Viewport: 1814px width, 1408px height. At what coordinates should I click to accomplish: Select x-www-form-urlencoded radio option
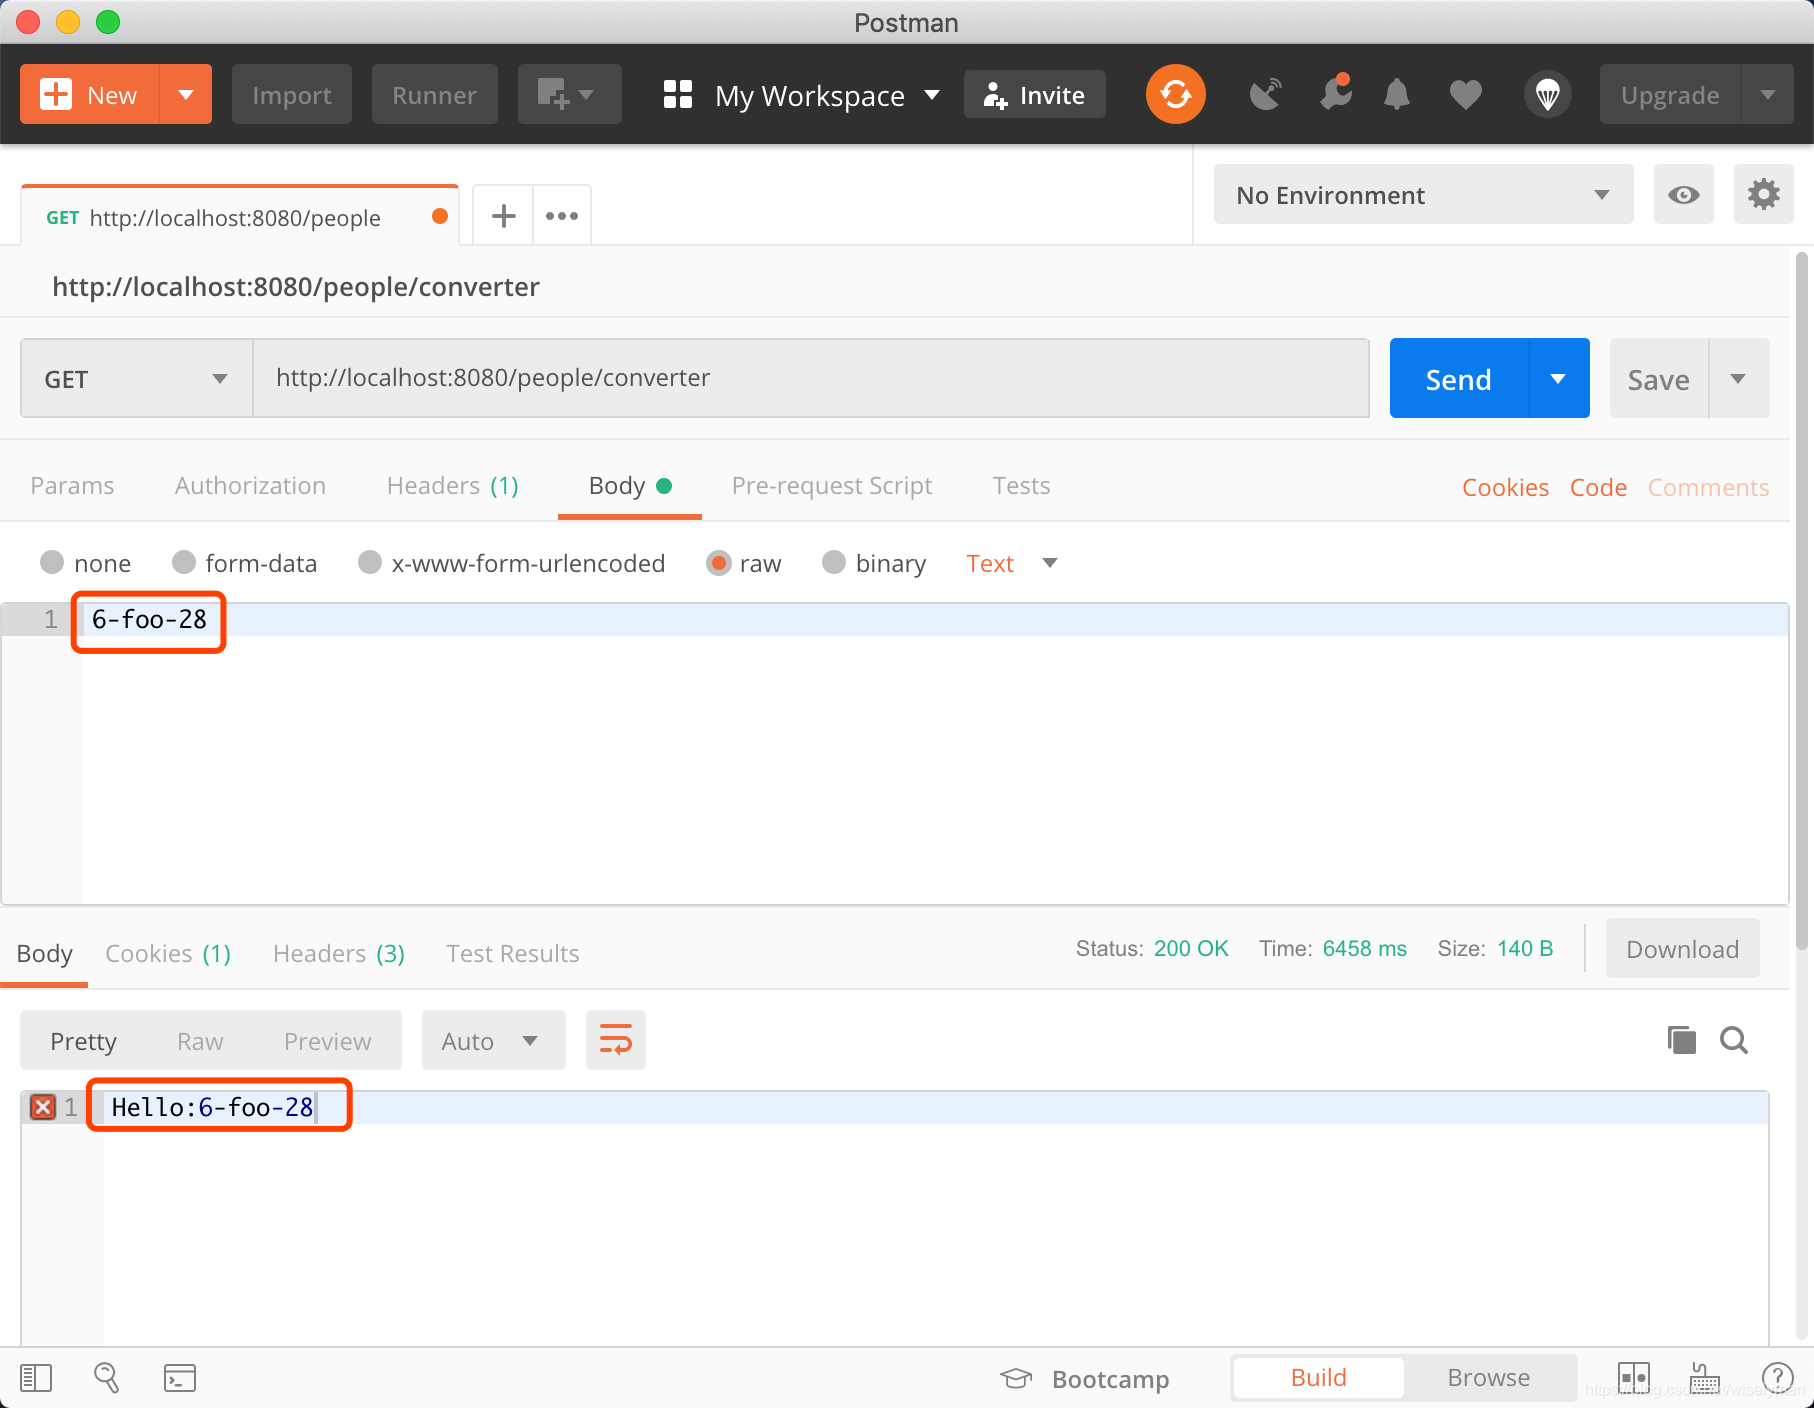pyautogui.click(x=370, y=562)
